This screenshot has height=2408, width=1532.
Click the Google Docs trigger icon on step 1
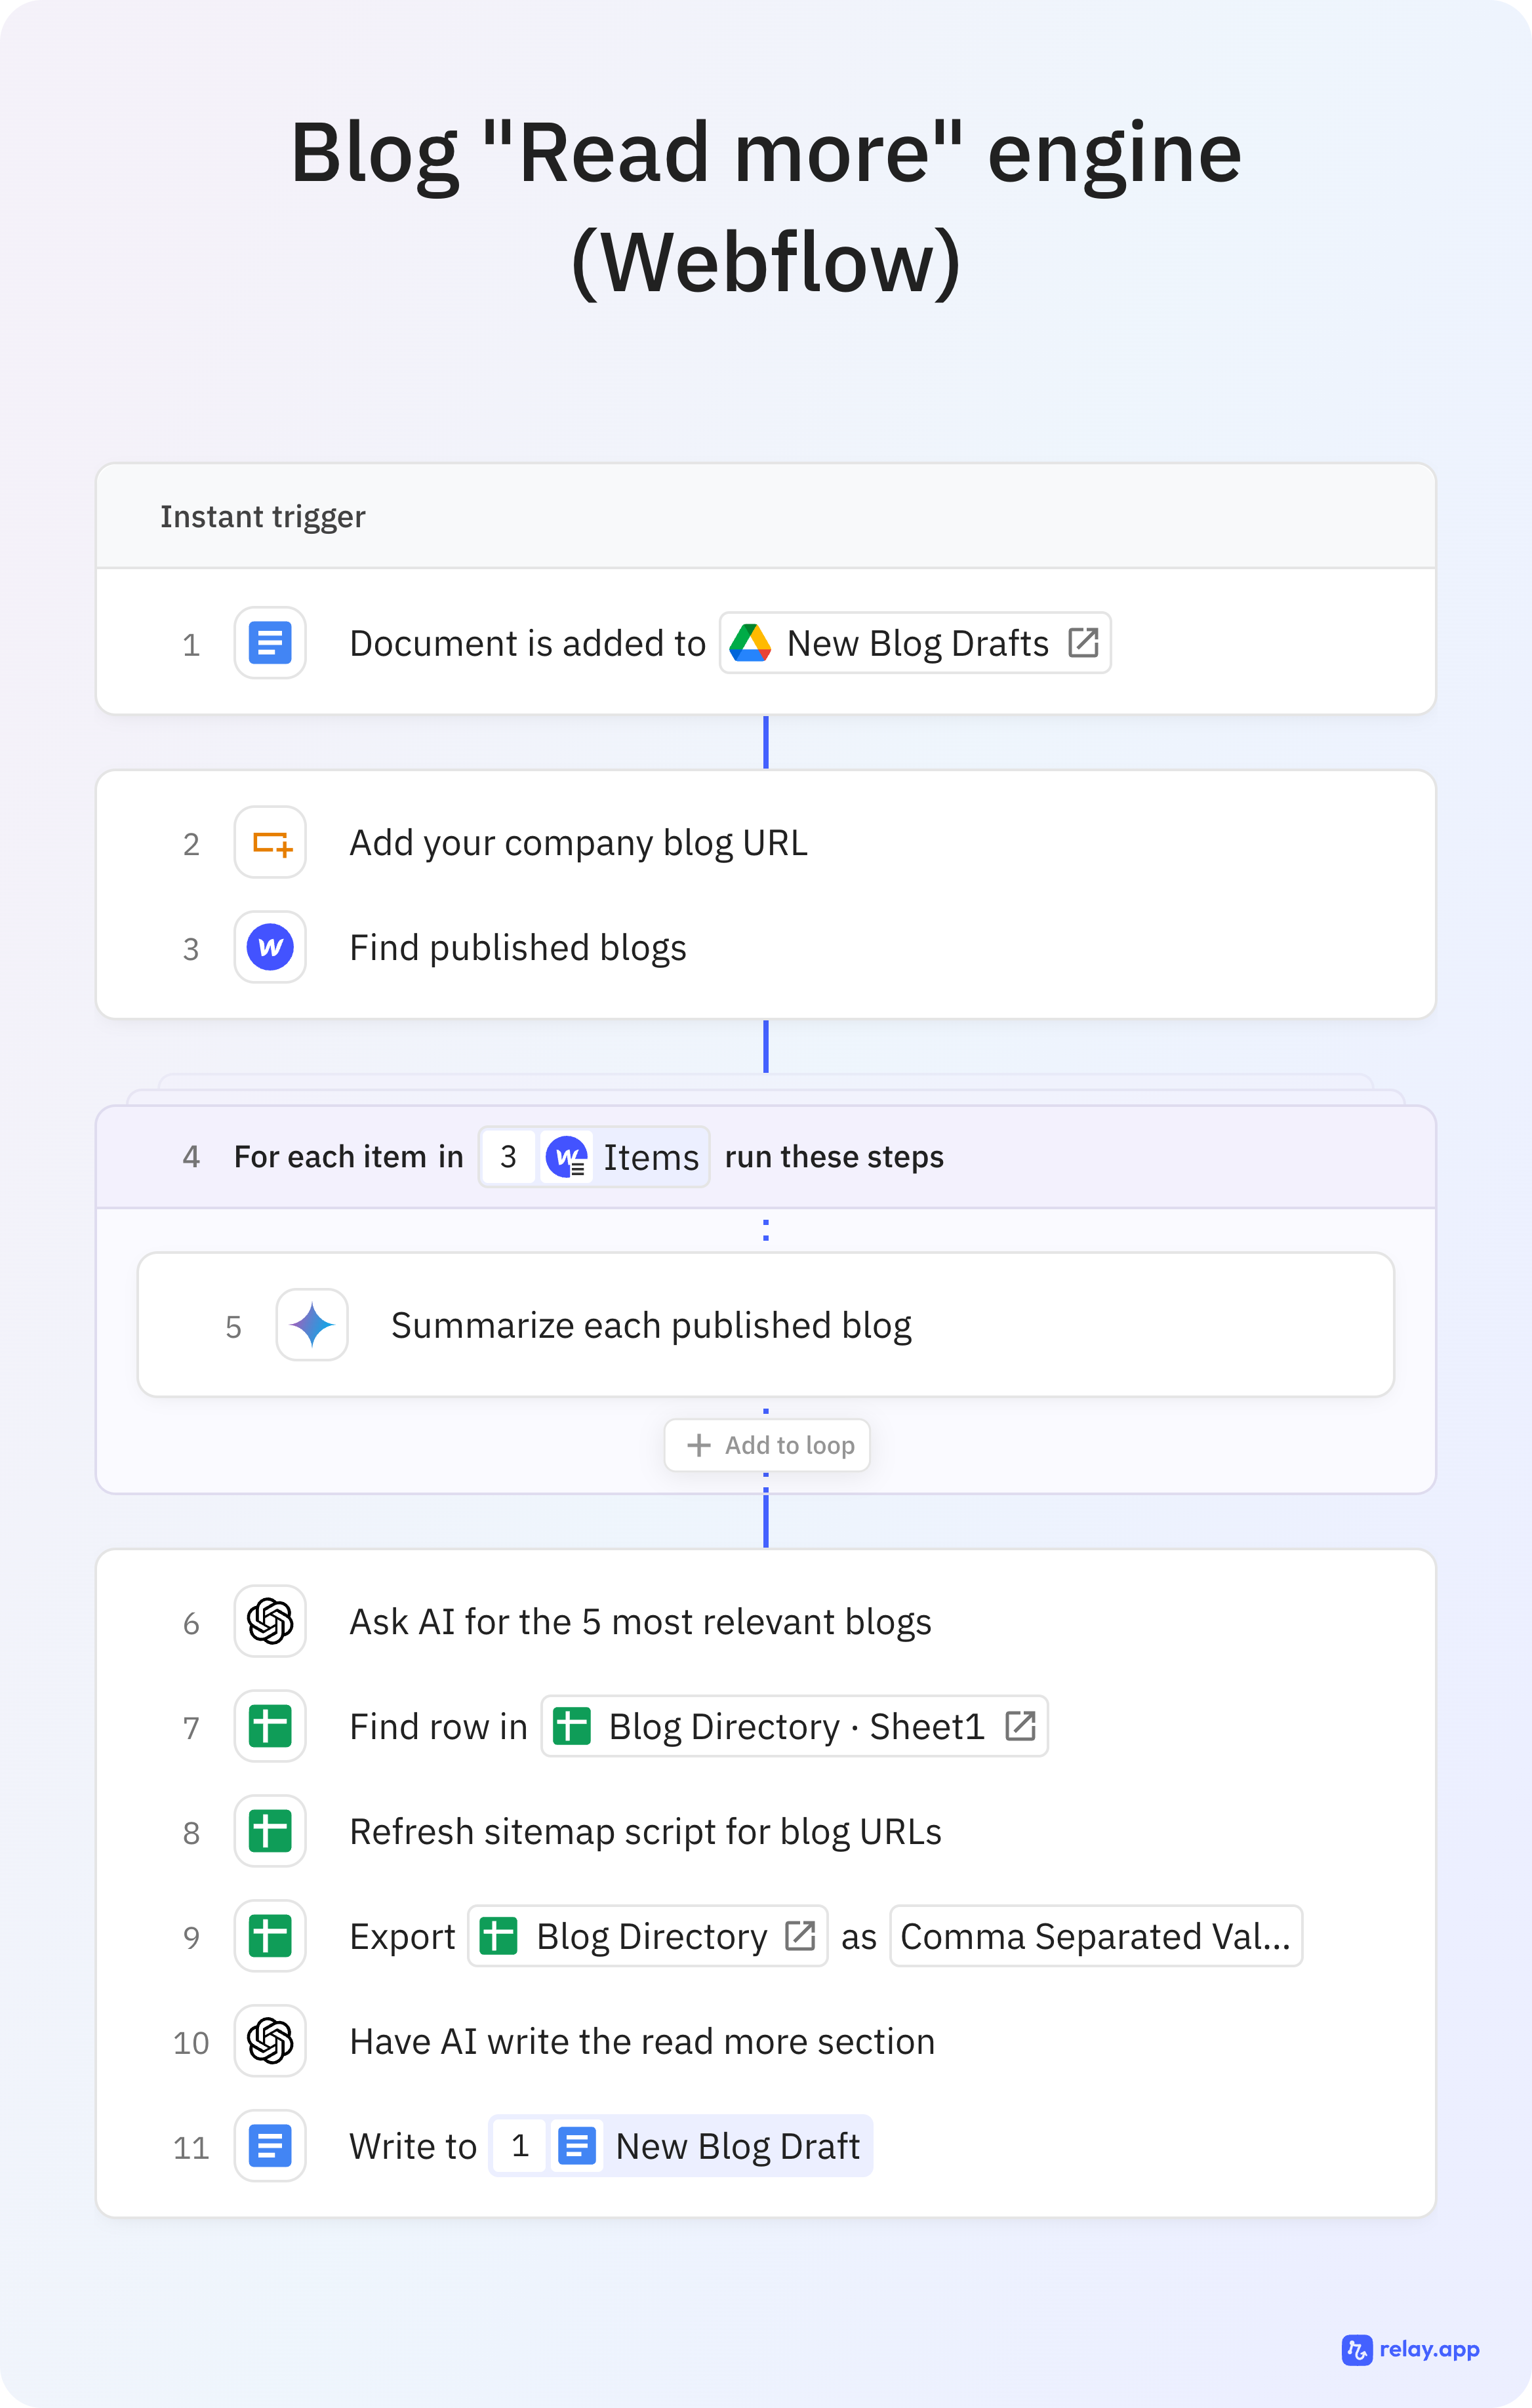point(269,643)
